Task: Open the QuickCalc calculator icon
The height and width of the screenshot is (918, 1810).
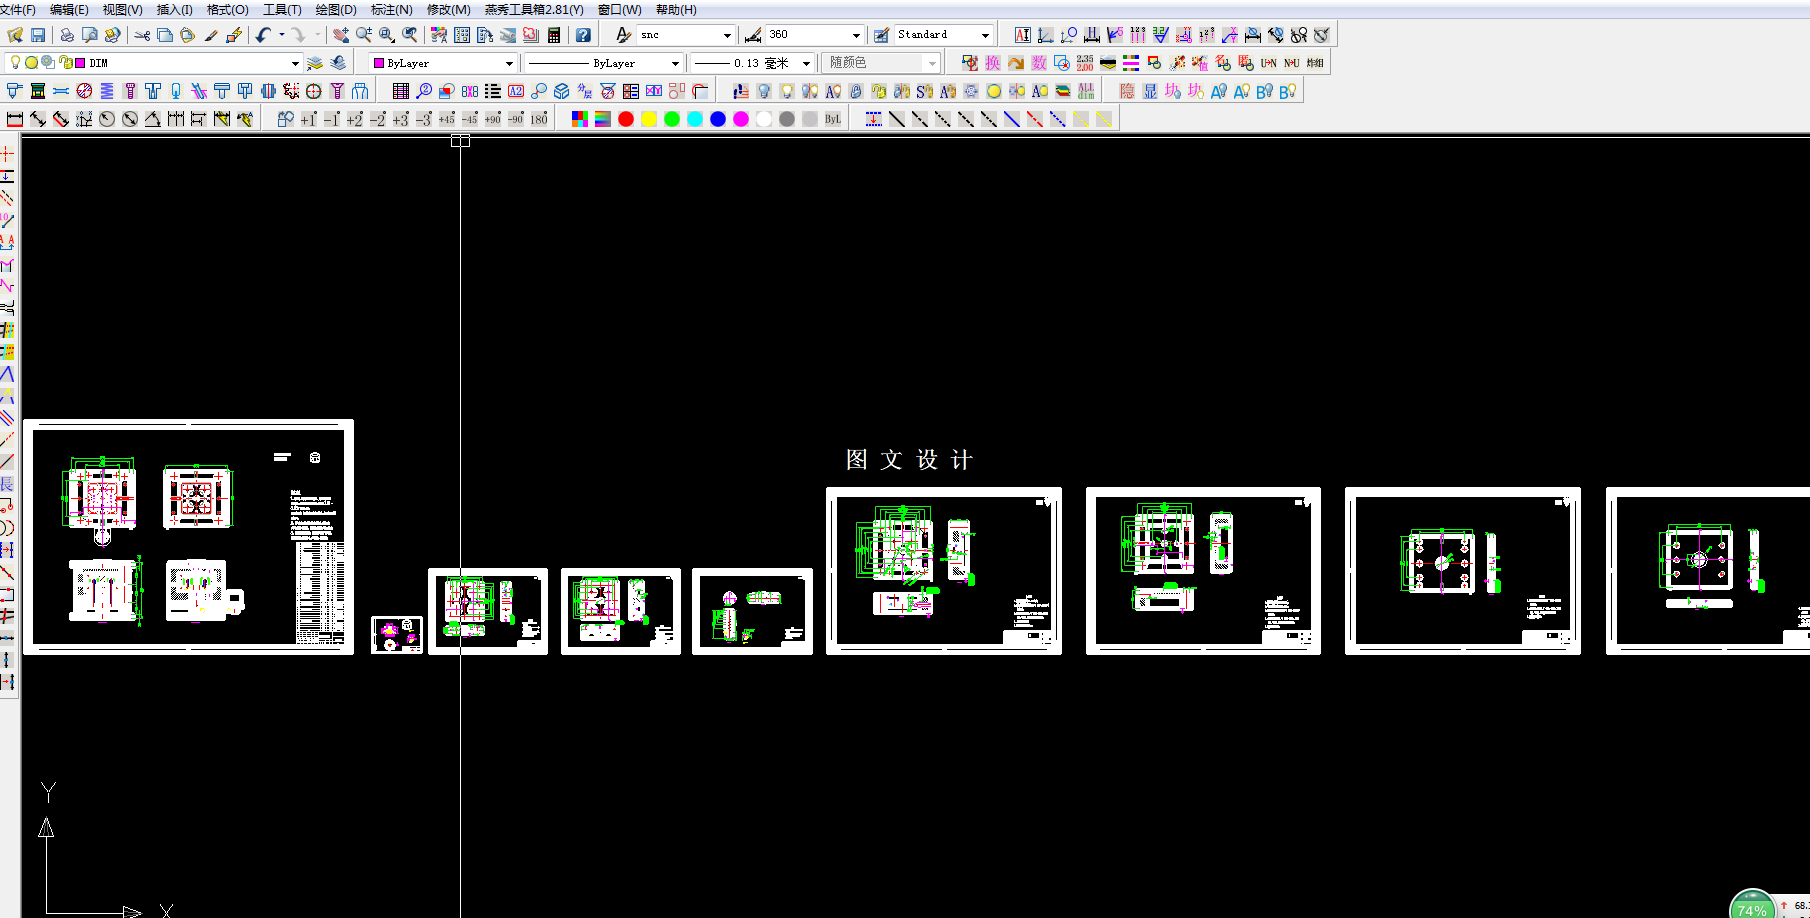Action: click(x=554, y=35)
